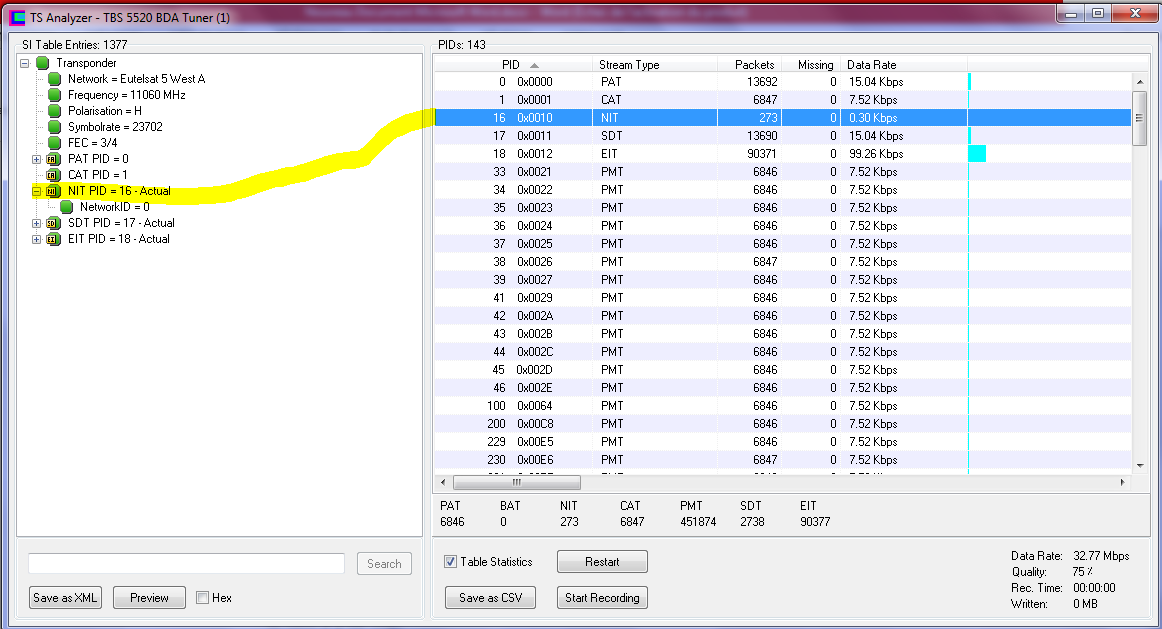The width and height of the screenshot is (1162, 629).
Task: Click the TS Analyzer title bar icon
Action: pyautogui.click(x=17, y=17)
